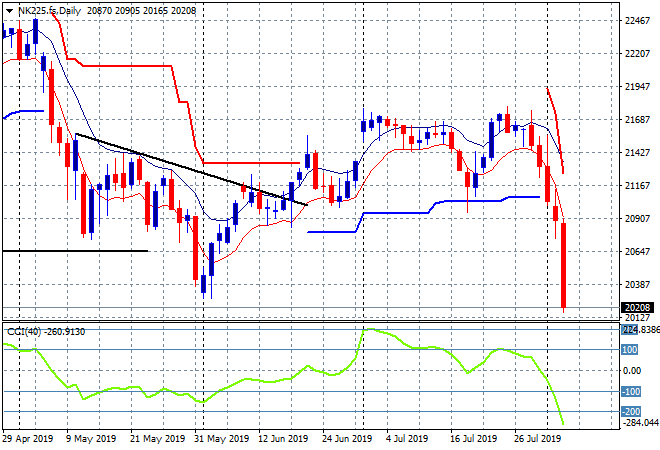Viewport: 660px width, 450px height.
Task: Select the 16 Jul 2019 date label
Action: [474, 439]
